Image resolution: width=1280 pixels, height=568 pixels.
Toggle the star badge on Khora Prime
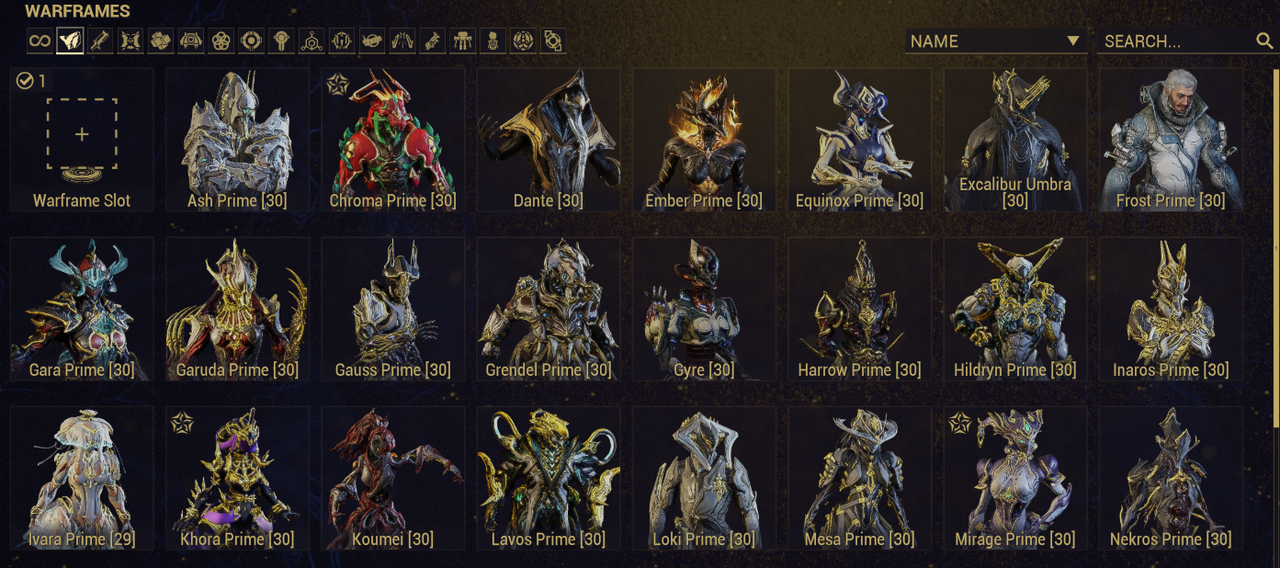point(181,423)
